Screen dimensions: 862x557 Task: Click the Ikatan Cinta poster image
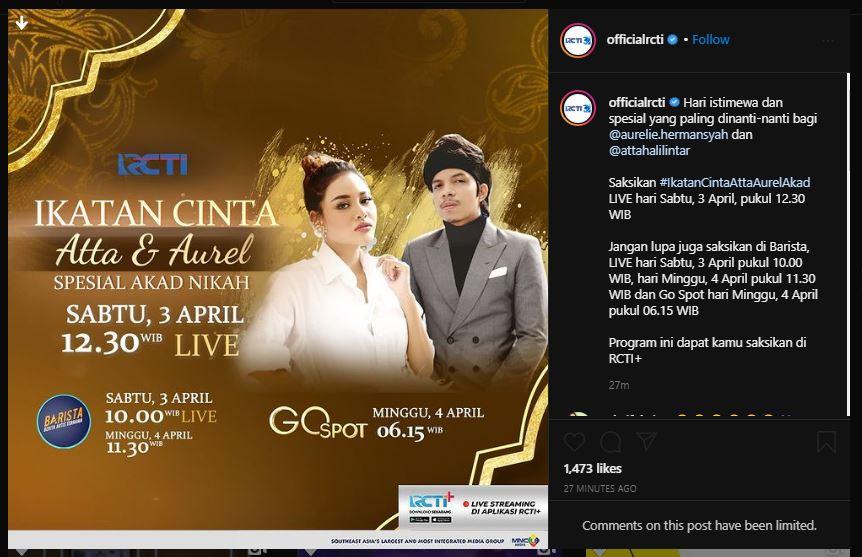278,278
